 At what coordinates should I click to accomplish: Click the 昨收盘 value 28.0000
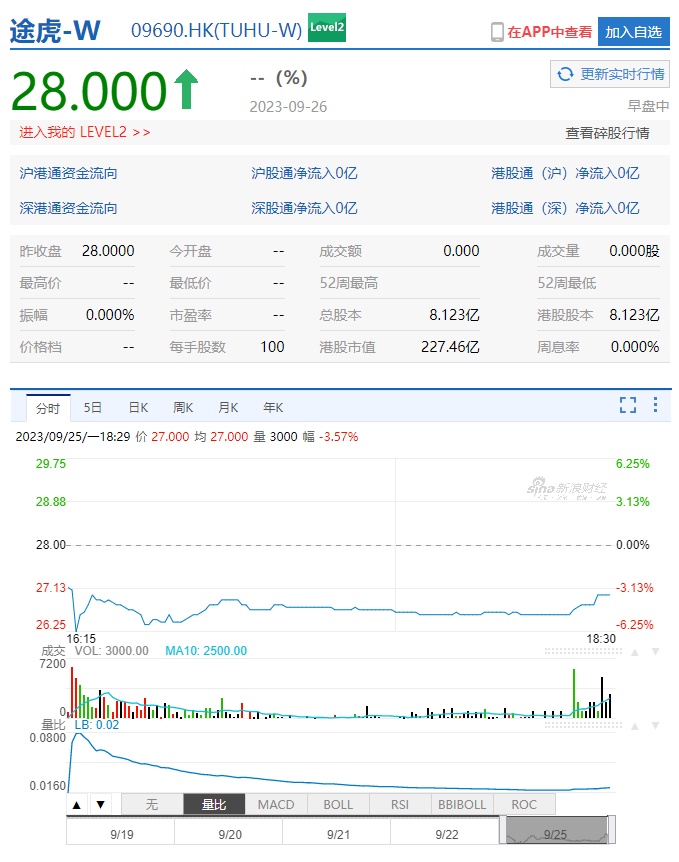pos(108,251)
